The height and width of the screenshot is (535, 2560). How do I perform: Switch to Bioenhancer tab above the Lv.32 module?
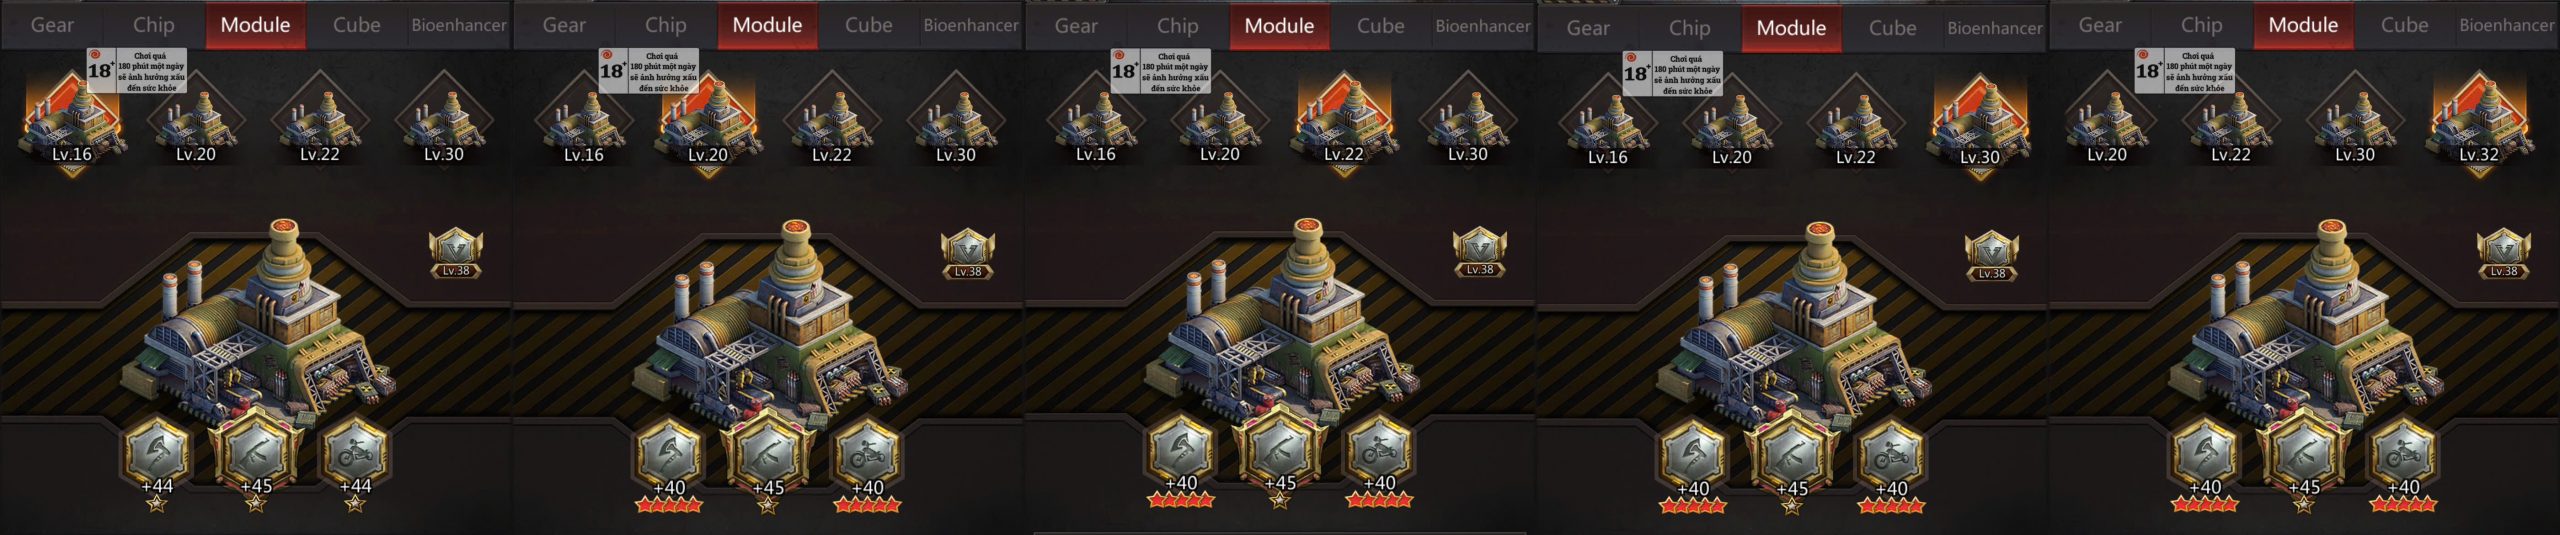tap(2507, 25)
